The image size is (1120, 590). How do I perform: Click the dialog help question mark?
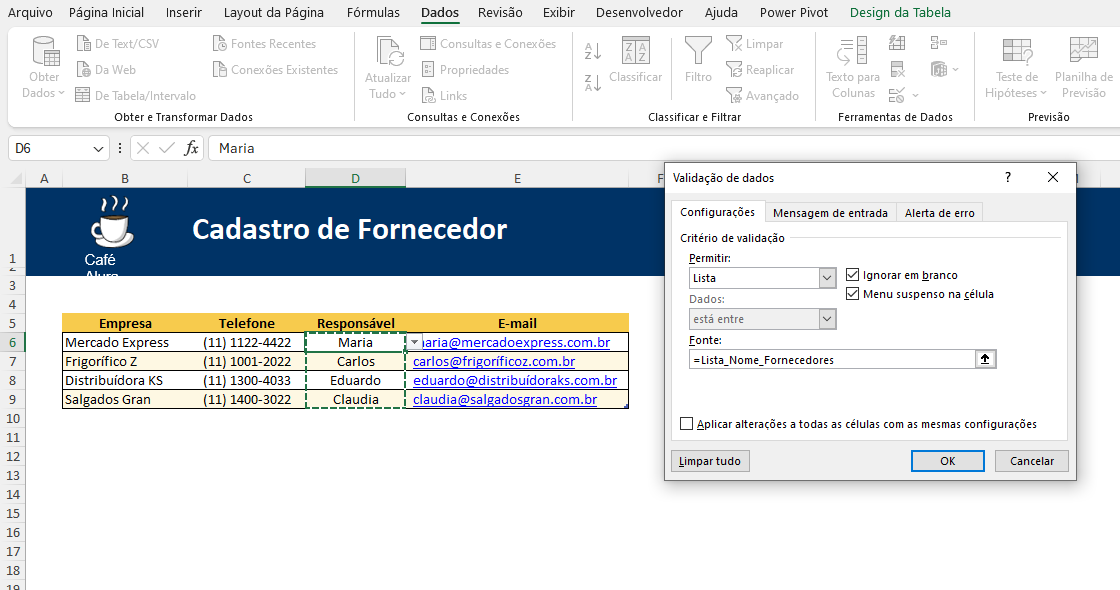(x=1008, y=177)
